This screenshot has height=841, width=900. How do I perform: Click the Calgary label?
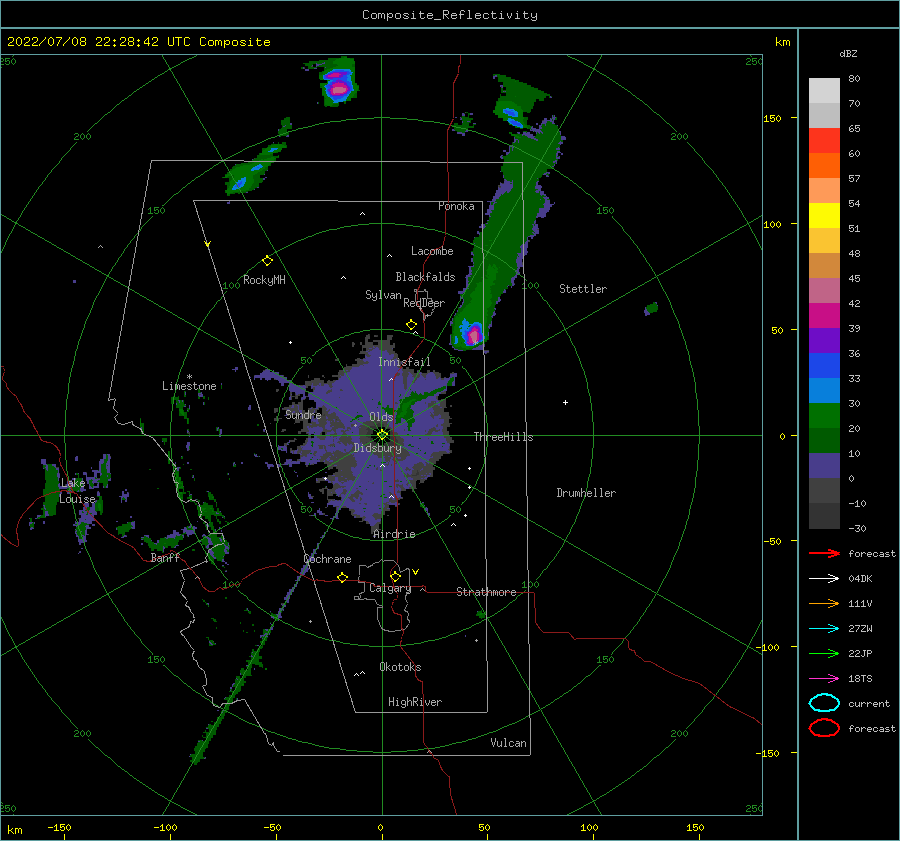(390, 588)
